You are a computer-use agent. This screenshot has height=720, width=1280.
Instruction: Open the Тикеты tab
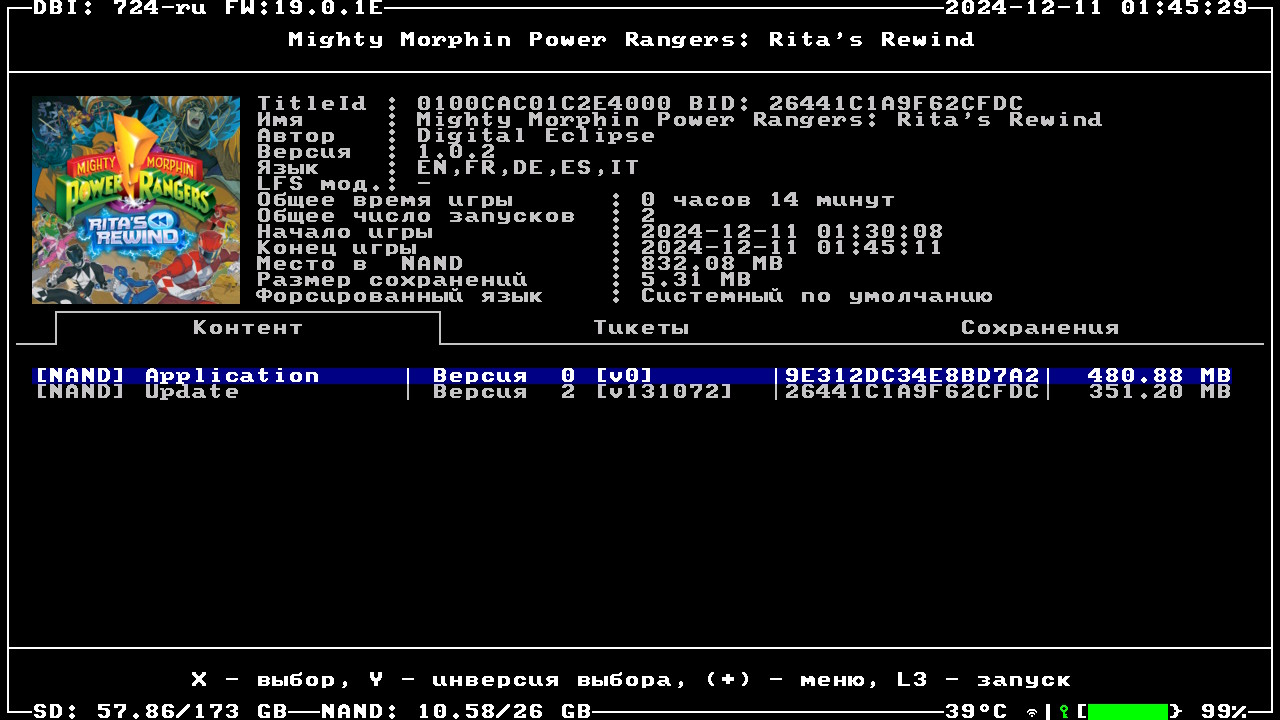pos(641,328)
